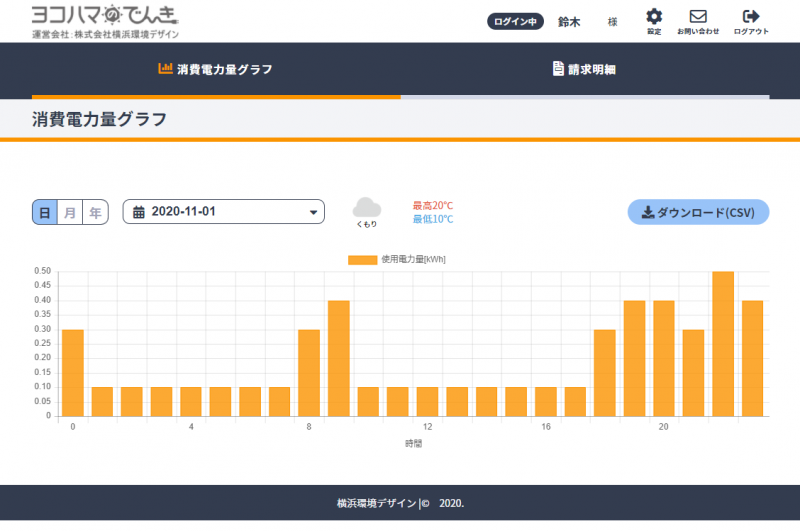This screenshot has height=531, width=800.
Task: Toggle the 使用電力量[kWh] legend swatch
Action: point(363,260)
